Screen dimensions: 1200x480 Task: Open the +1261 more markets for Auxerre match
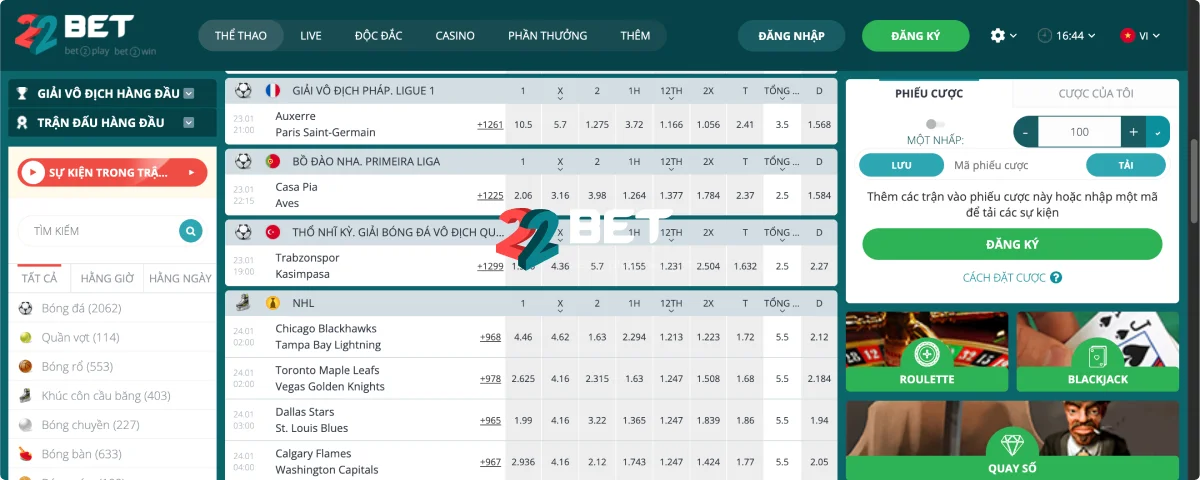(490, 124)
